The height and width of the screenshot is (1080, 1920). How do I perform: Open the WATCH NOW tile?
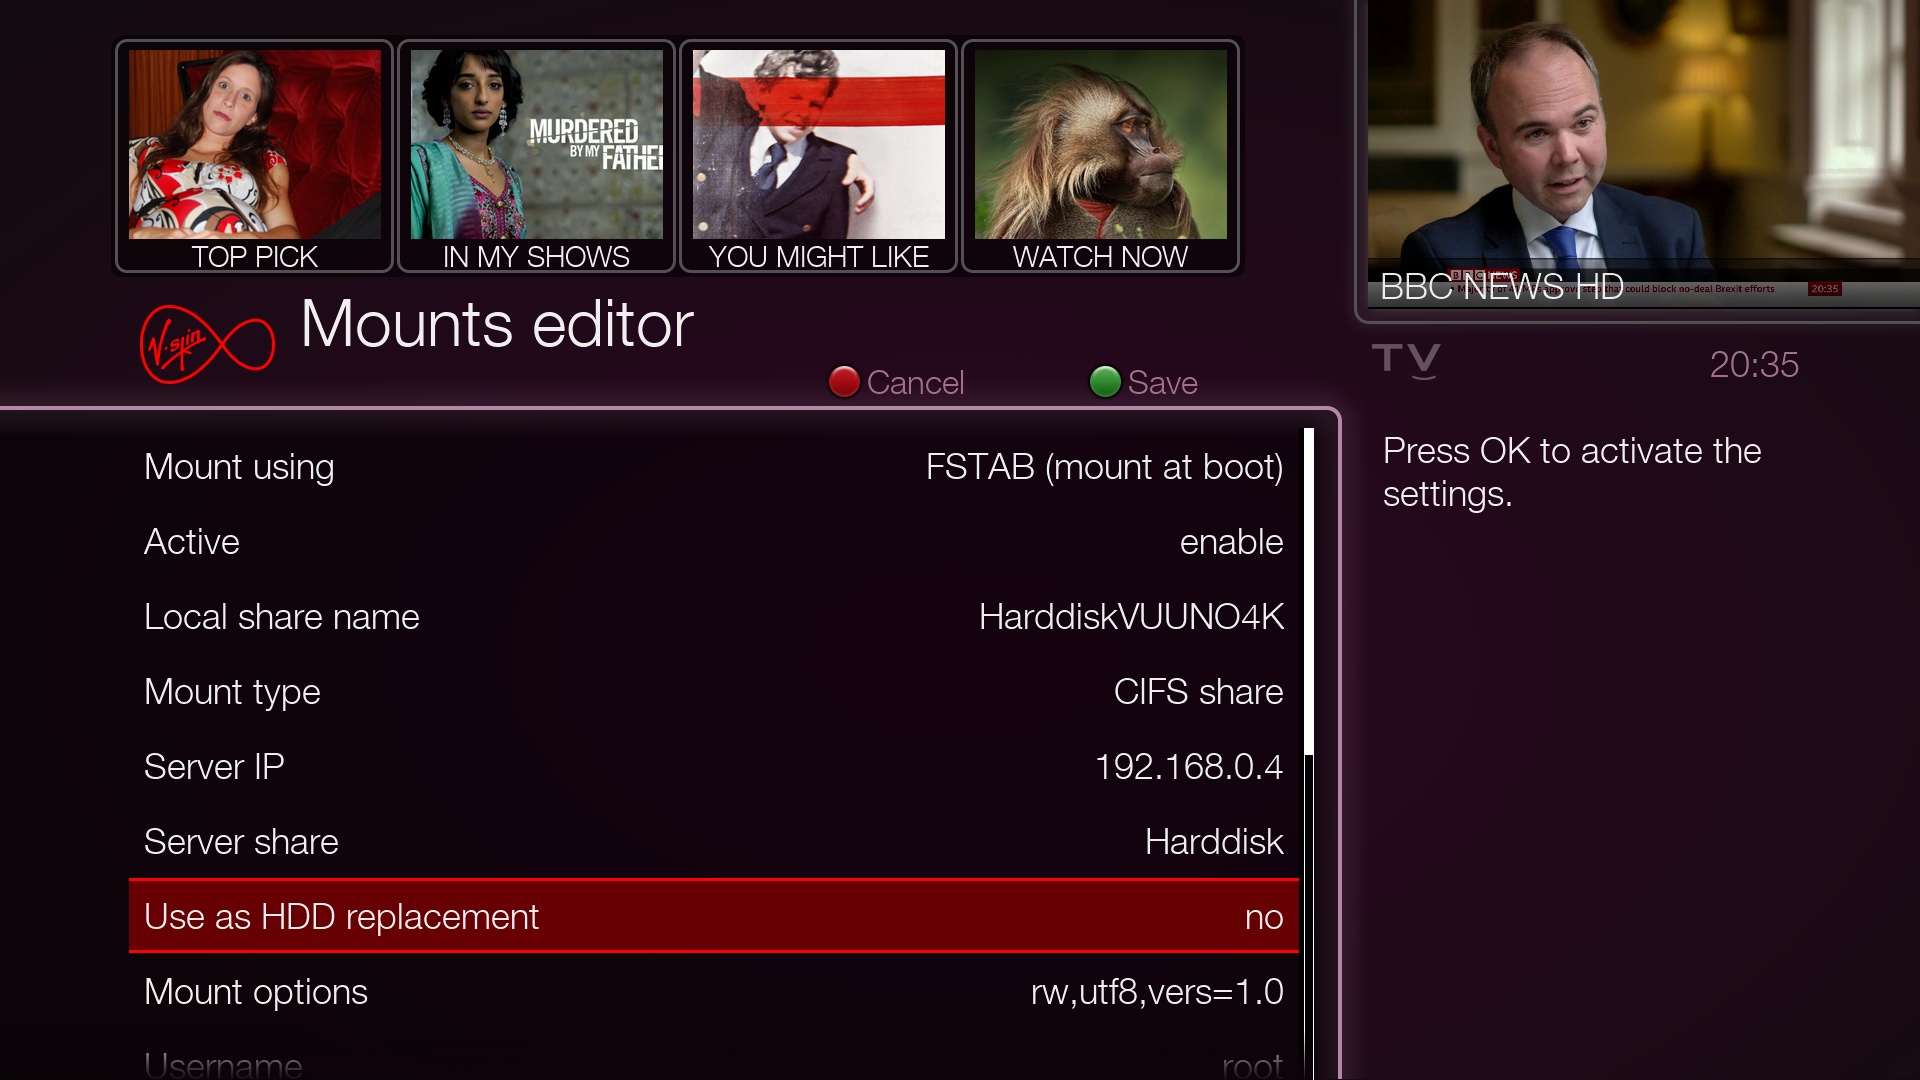[1100, 156]
